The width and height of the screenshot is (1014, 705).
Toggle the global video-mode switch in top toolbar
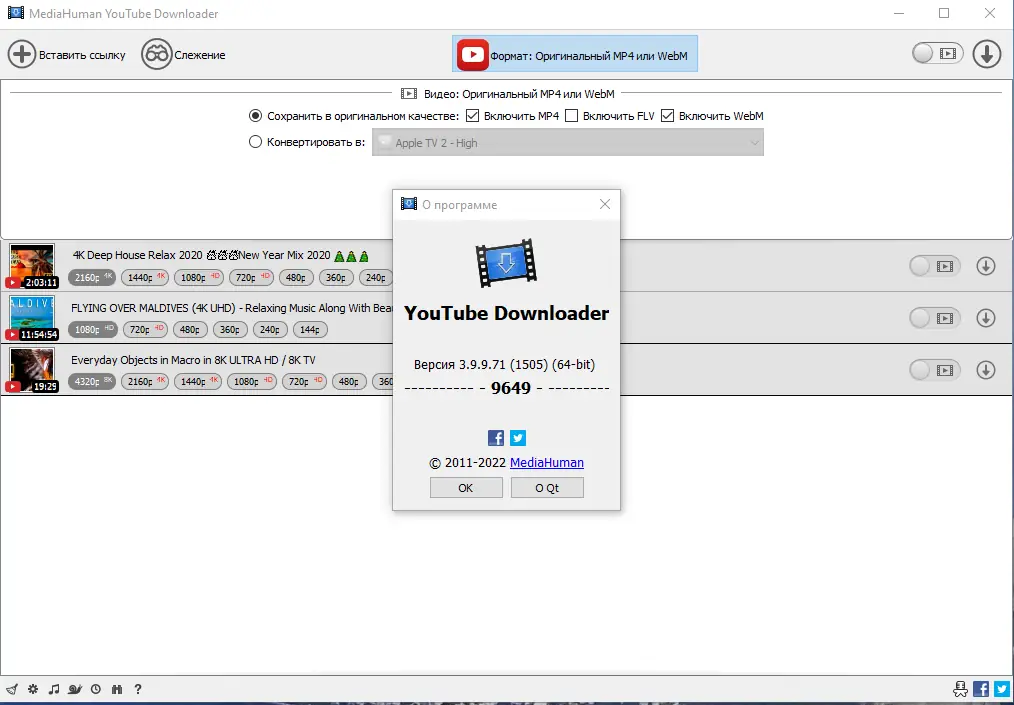click(x=937, y=54)
